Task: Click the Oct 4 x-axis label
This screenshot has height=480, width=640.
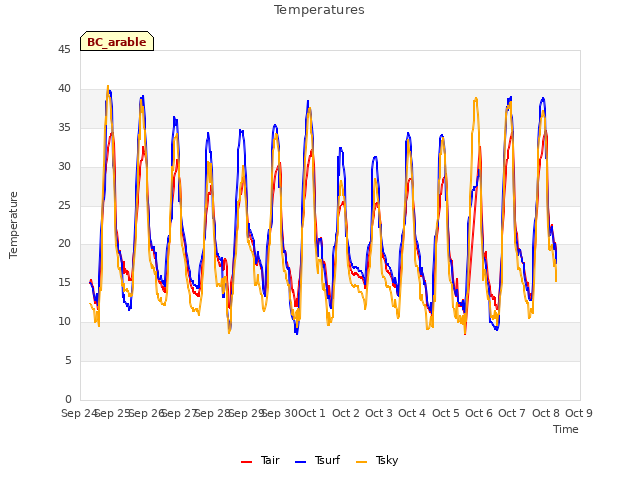Action: pyautogui.click(x=412, y=413)
